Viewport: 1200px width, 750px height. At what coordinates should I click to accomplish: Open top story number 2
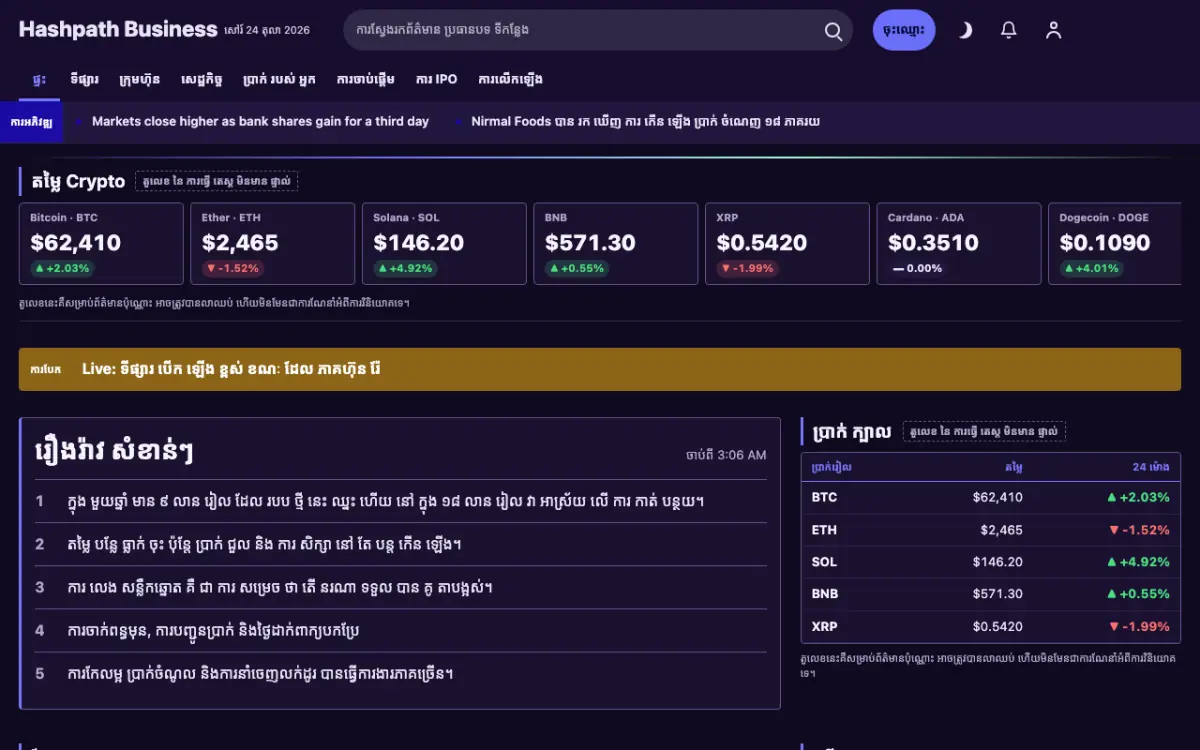pyautogui.click(x=401, y=544)
